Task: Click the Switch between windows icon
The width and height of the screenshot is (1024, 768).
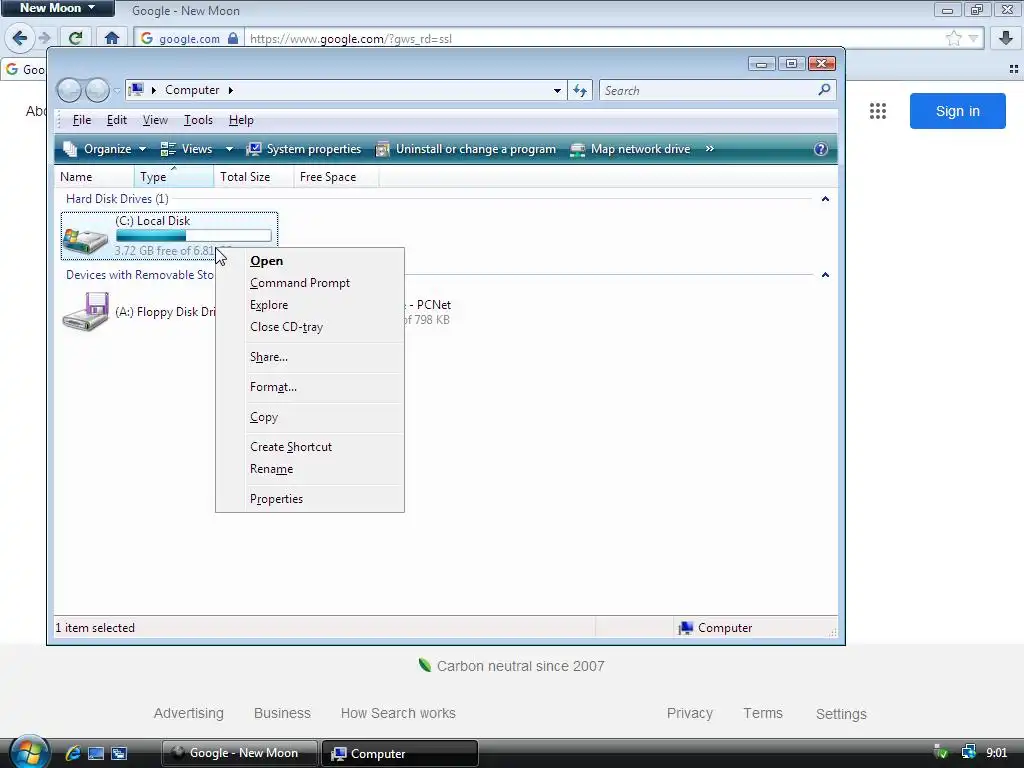Action: click(119, 753)
